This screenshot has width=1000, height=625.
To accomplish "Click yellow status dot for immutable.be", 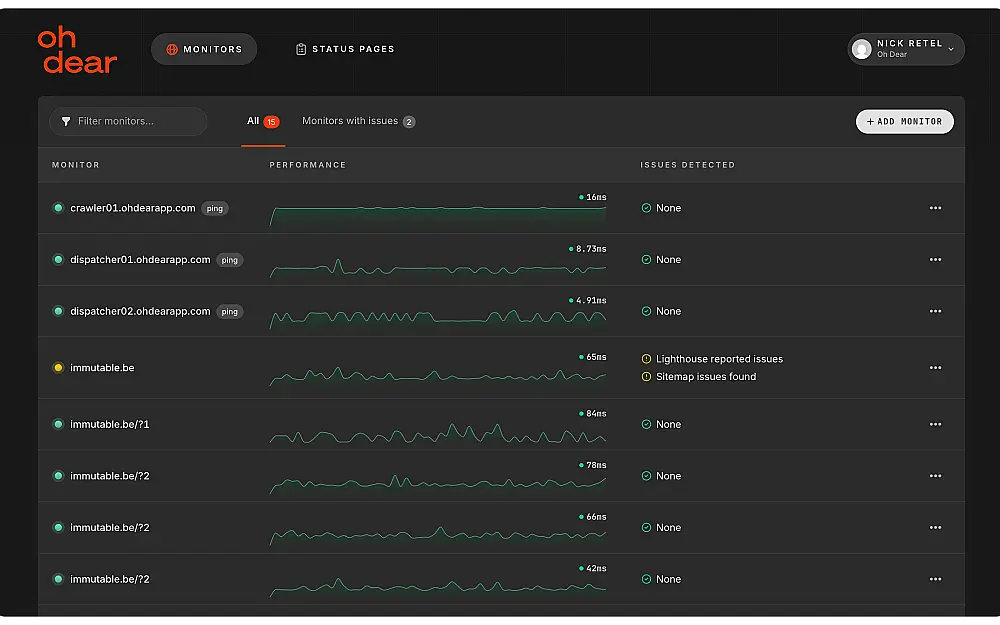I will coord(58,367).
